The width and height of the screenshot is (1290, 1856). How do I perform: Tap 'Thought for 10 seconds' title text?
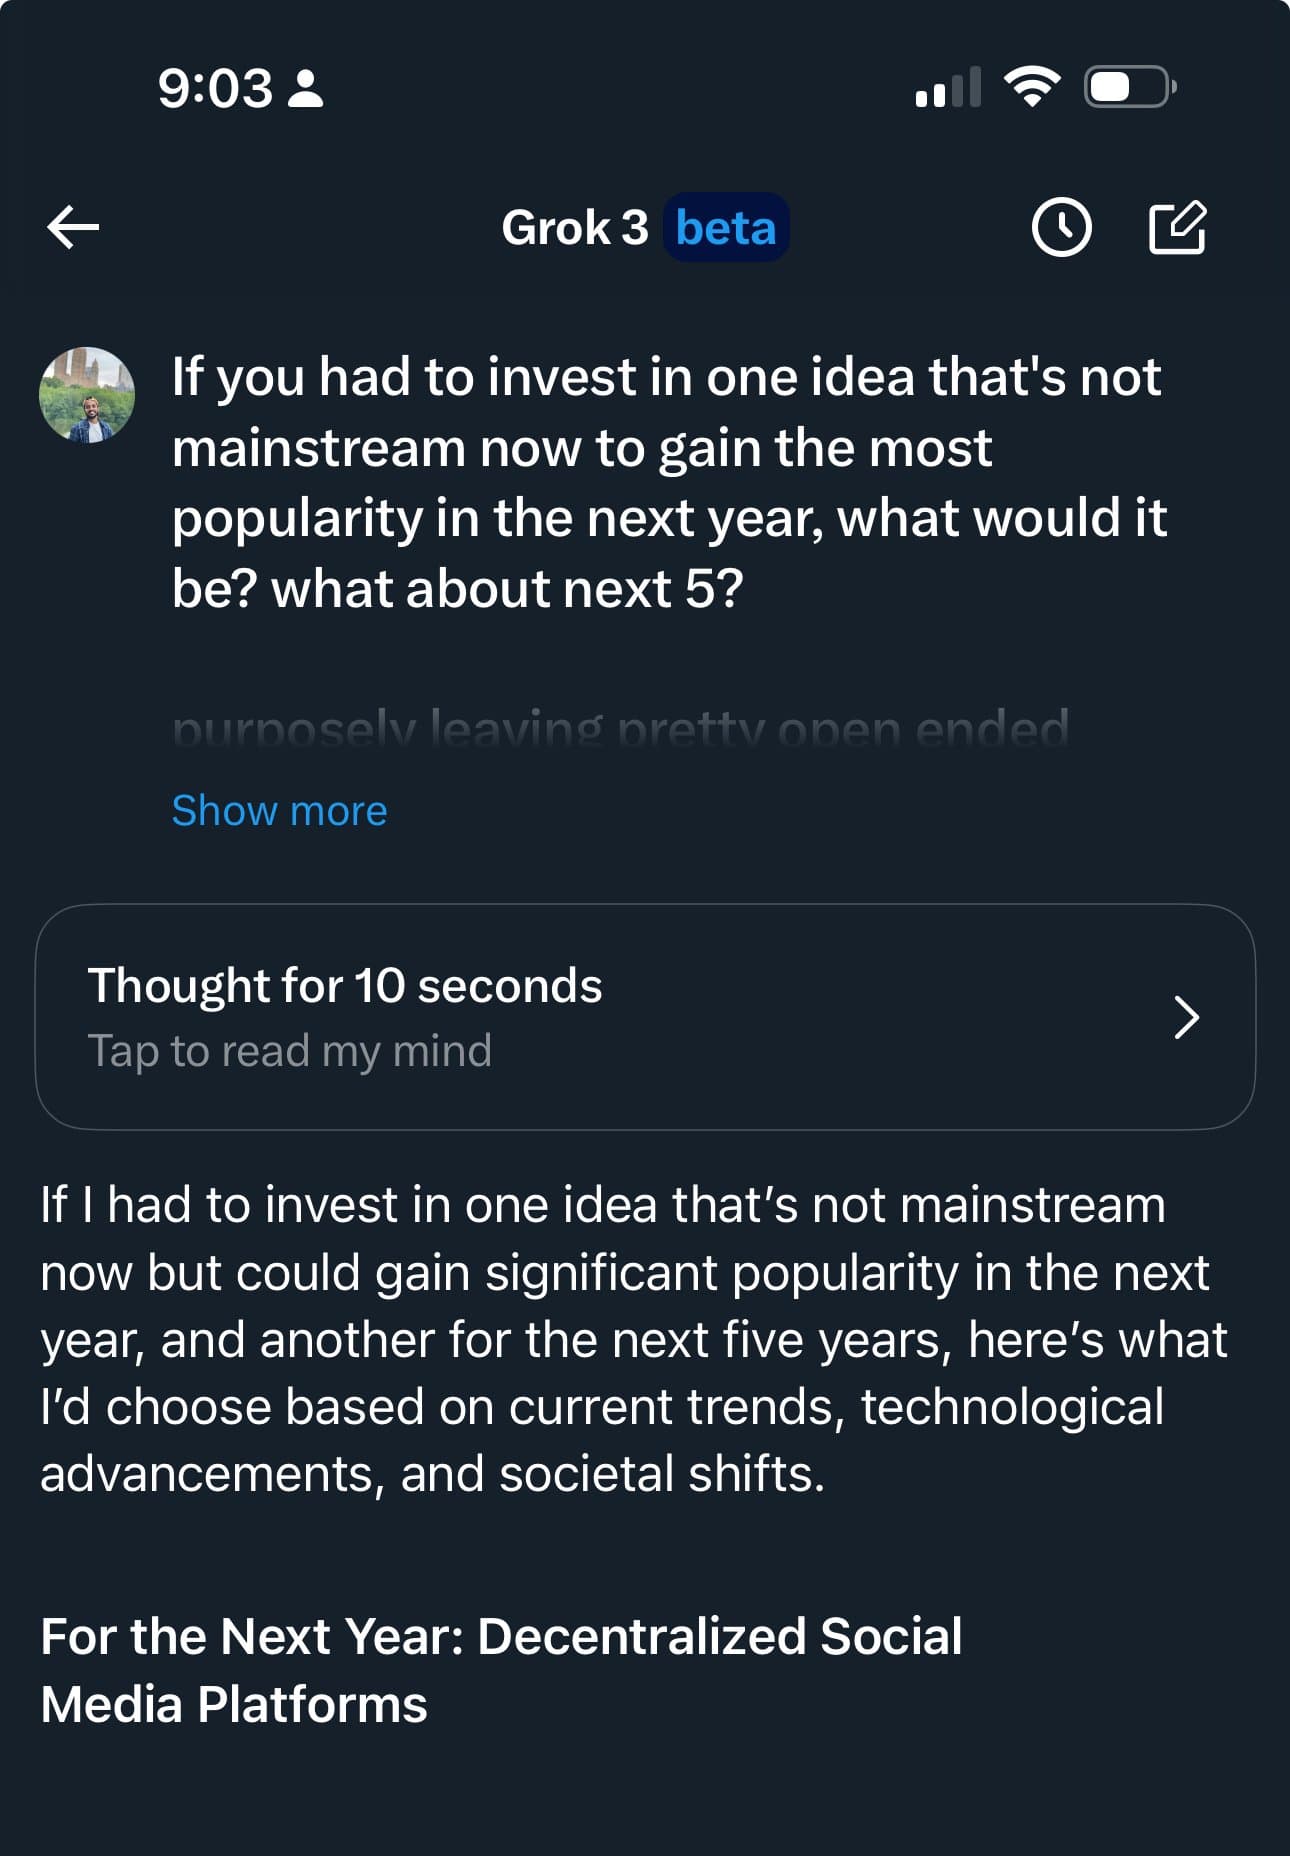point(345,986)
